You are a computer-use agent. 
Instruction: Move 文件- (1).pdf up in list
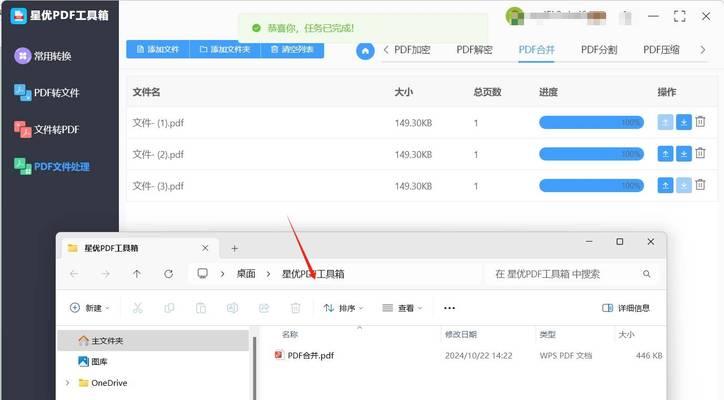pos(665,122)
